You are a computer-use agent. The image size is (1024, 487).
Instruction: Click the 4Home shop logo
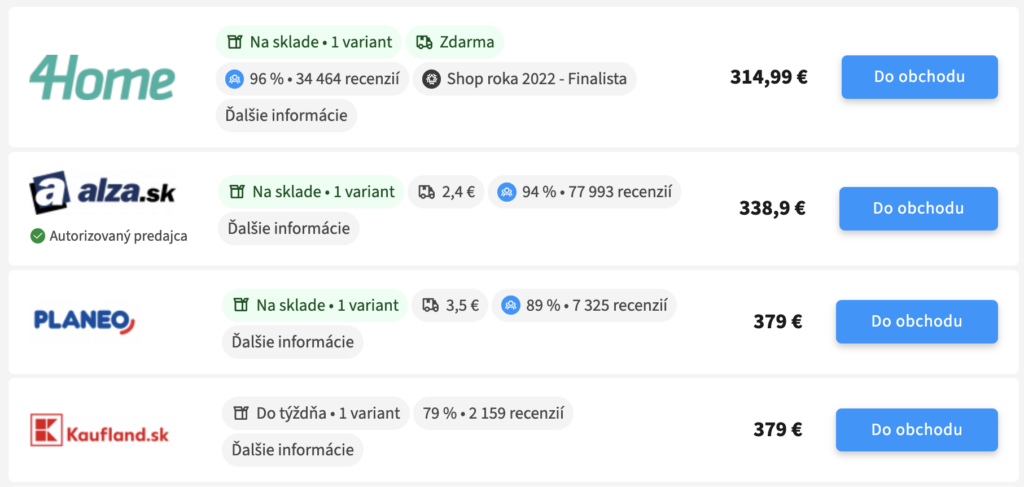coord(103,78)
